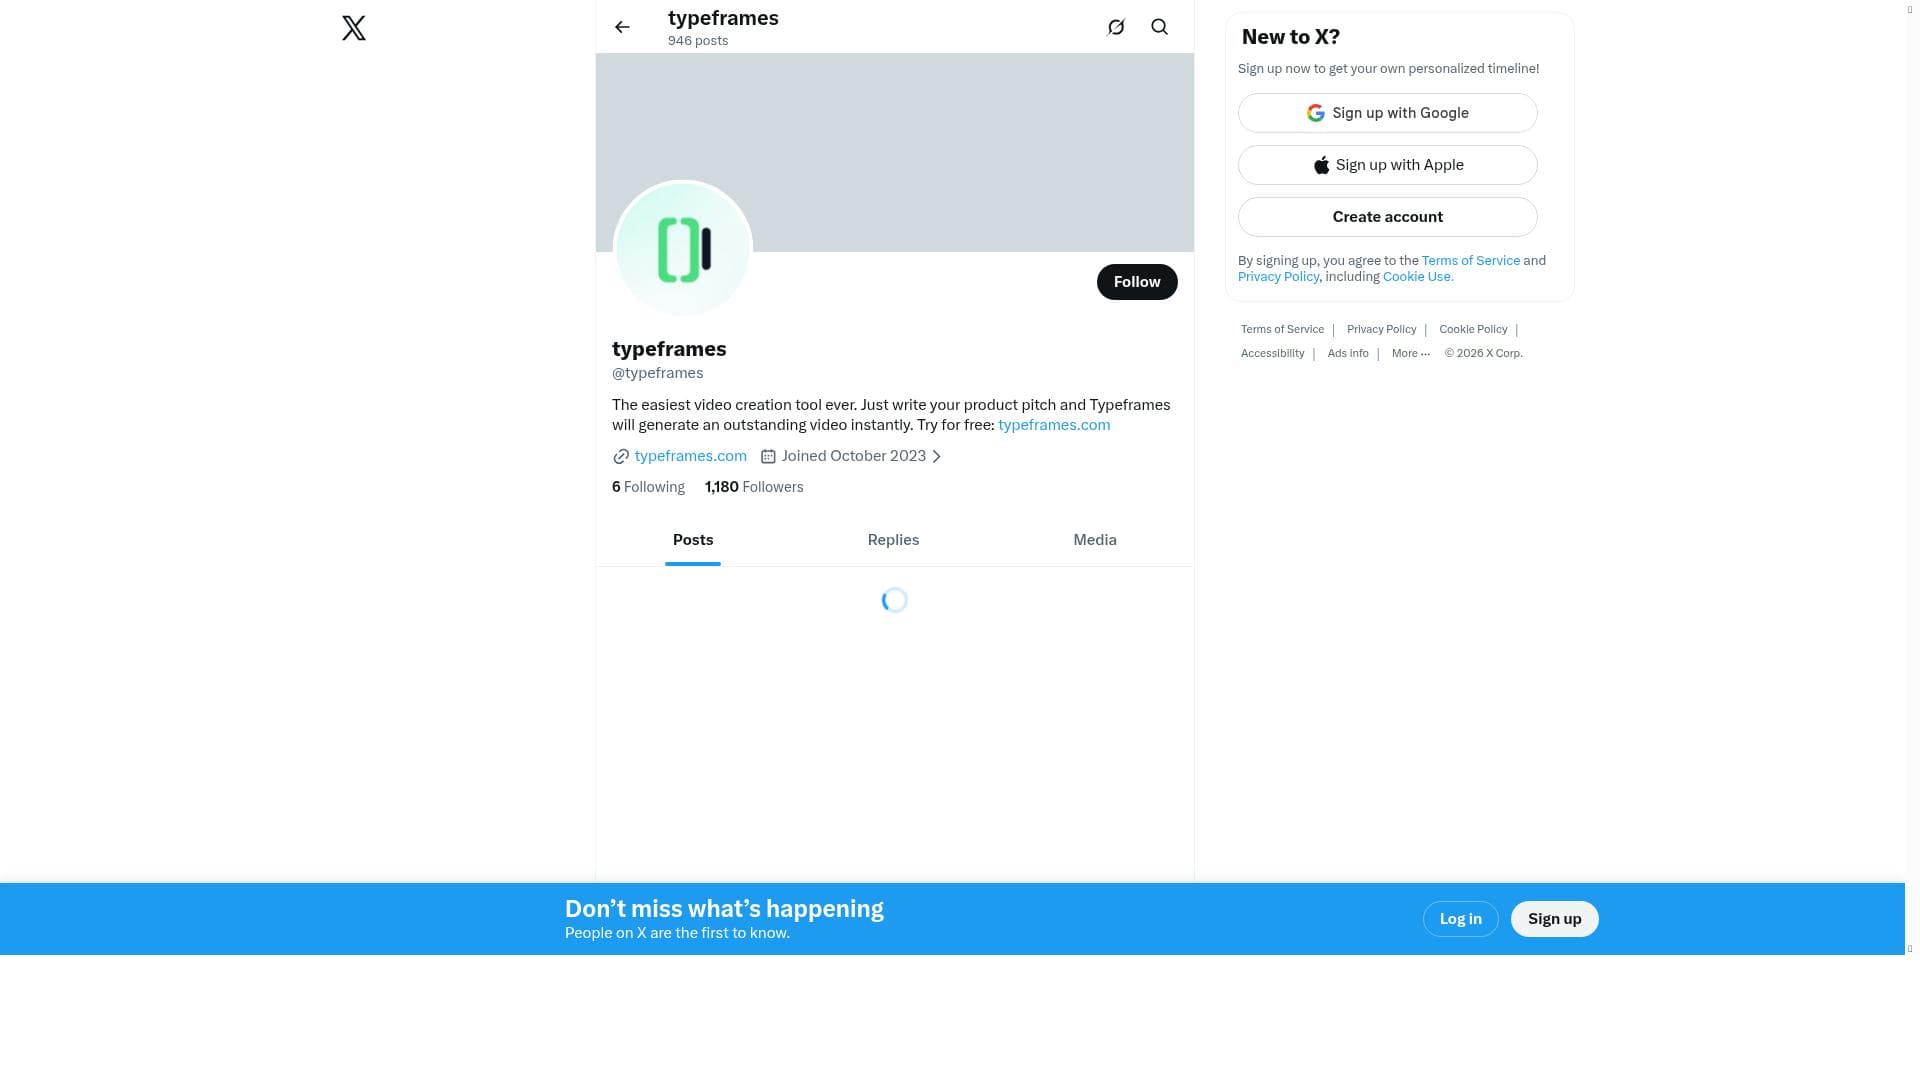The width and height of the screenshot is (1920, 1080).
Task: Click the Create account button
Action: (1387, 217)
